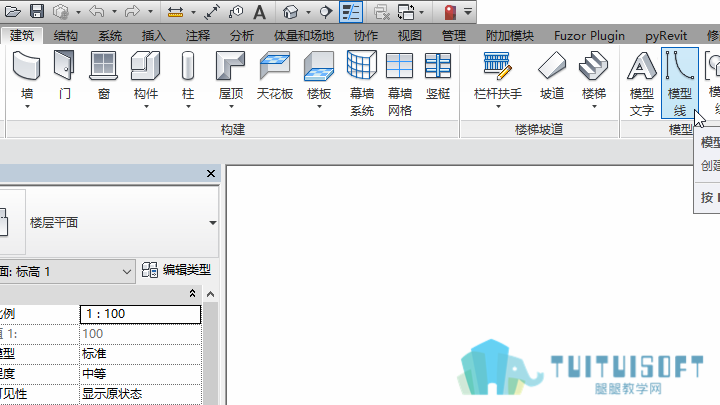Viewport: 720px width, 405px height.
Task: Select the Stair (楼梯) tool
Action: tap(594, 76)
